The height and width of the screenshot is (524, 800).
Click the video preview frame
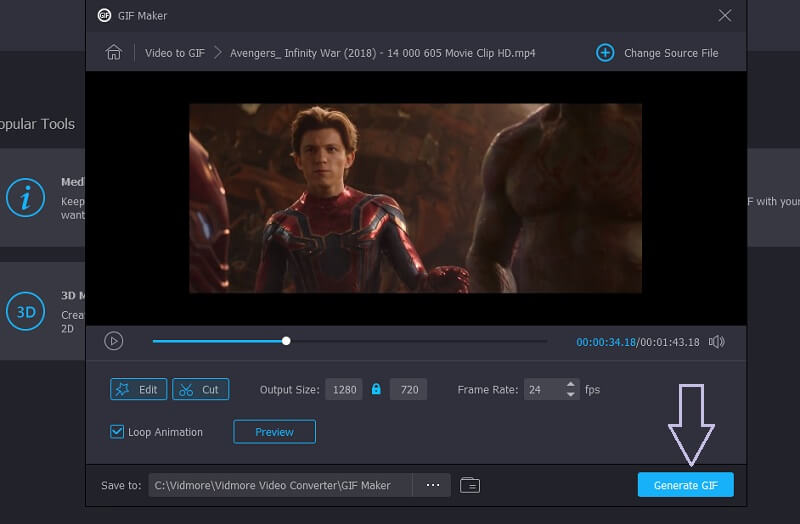click(x=415, y=198)
